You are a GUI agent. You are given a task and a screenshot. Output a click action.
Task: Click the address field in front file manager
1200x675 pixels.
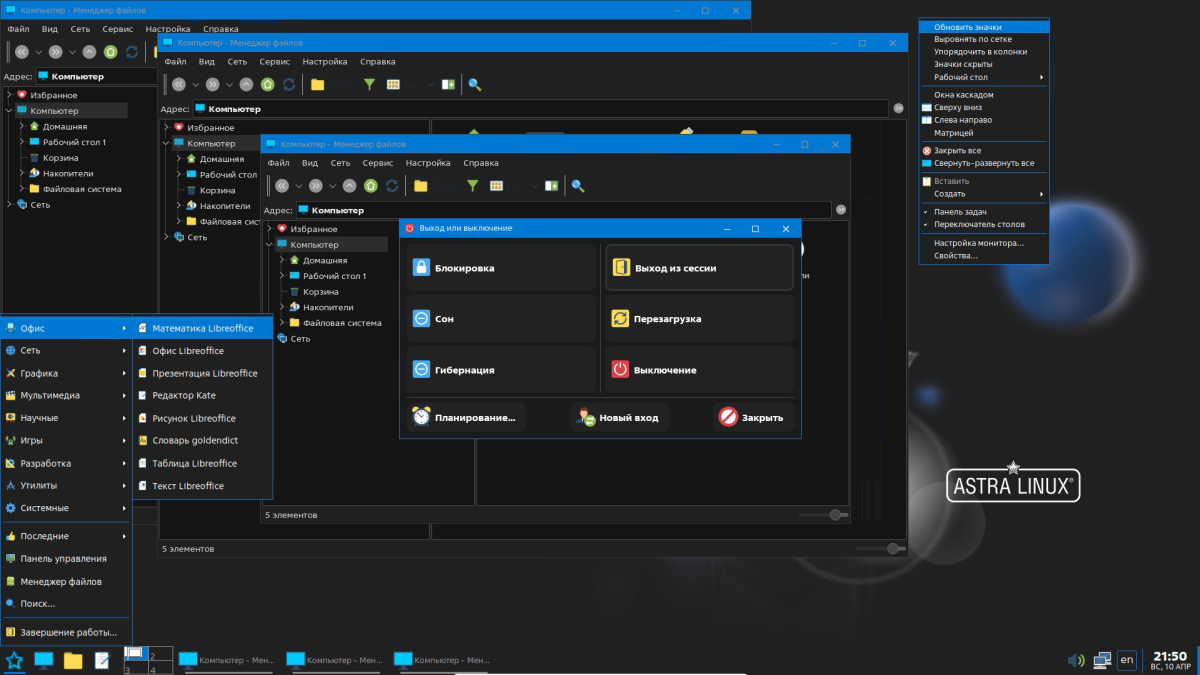point(563,210)
